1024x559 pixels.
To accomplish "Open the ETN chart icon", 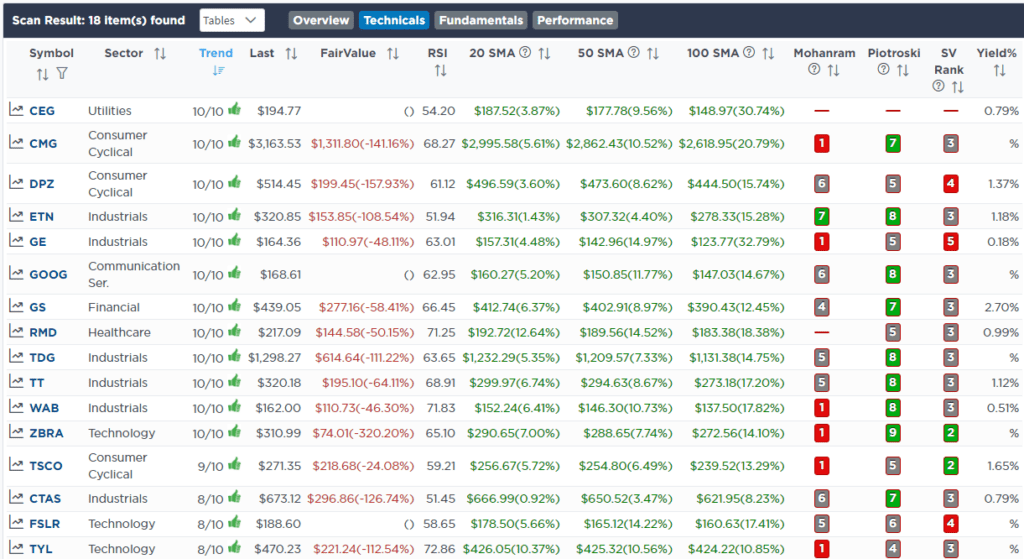I will click(16, 216).
